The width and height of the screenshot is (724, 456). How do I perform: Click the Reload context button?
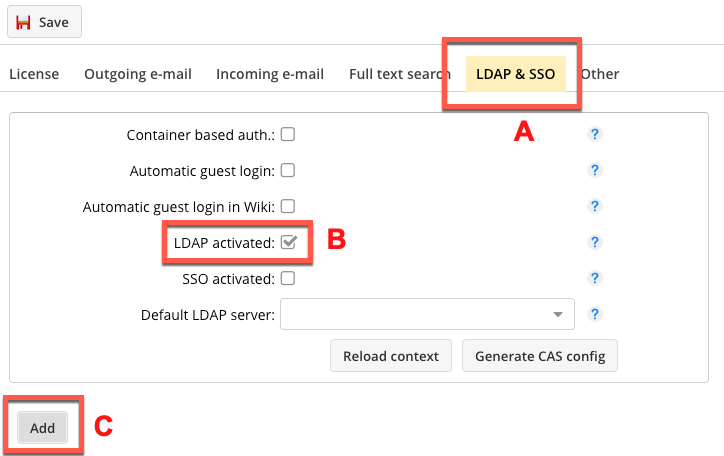pos(391,356)
